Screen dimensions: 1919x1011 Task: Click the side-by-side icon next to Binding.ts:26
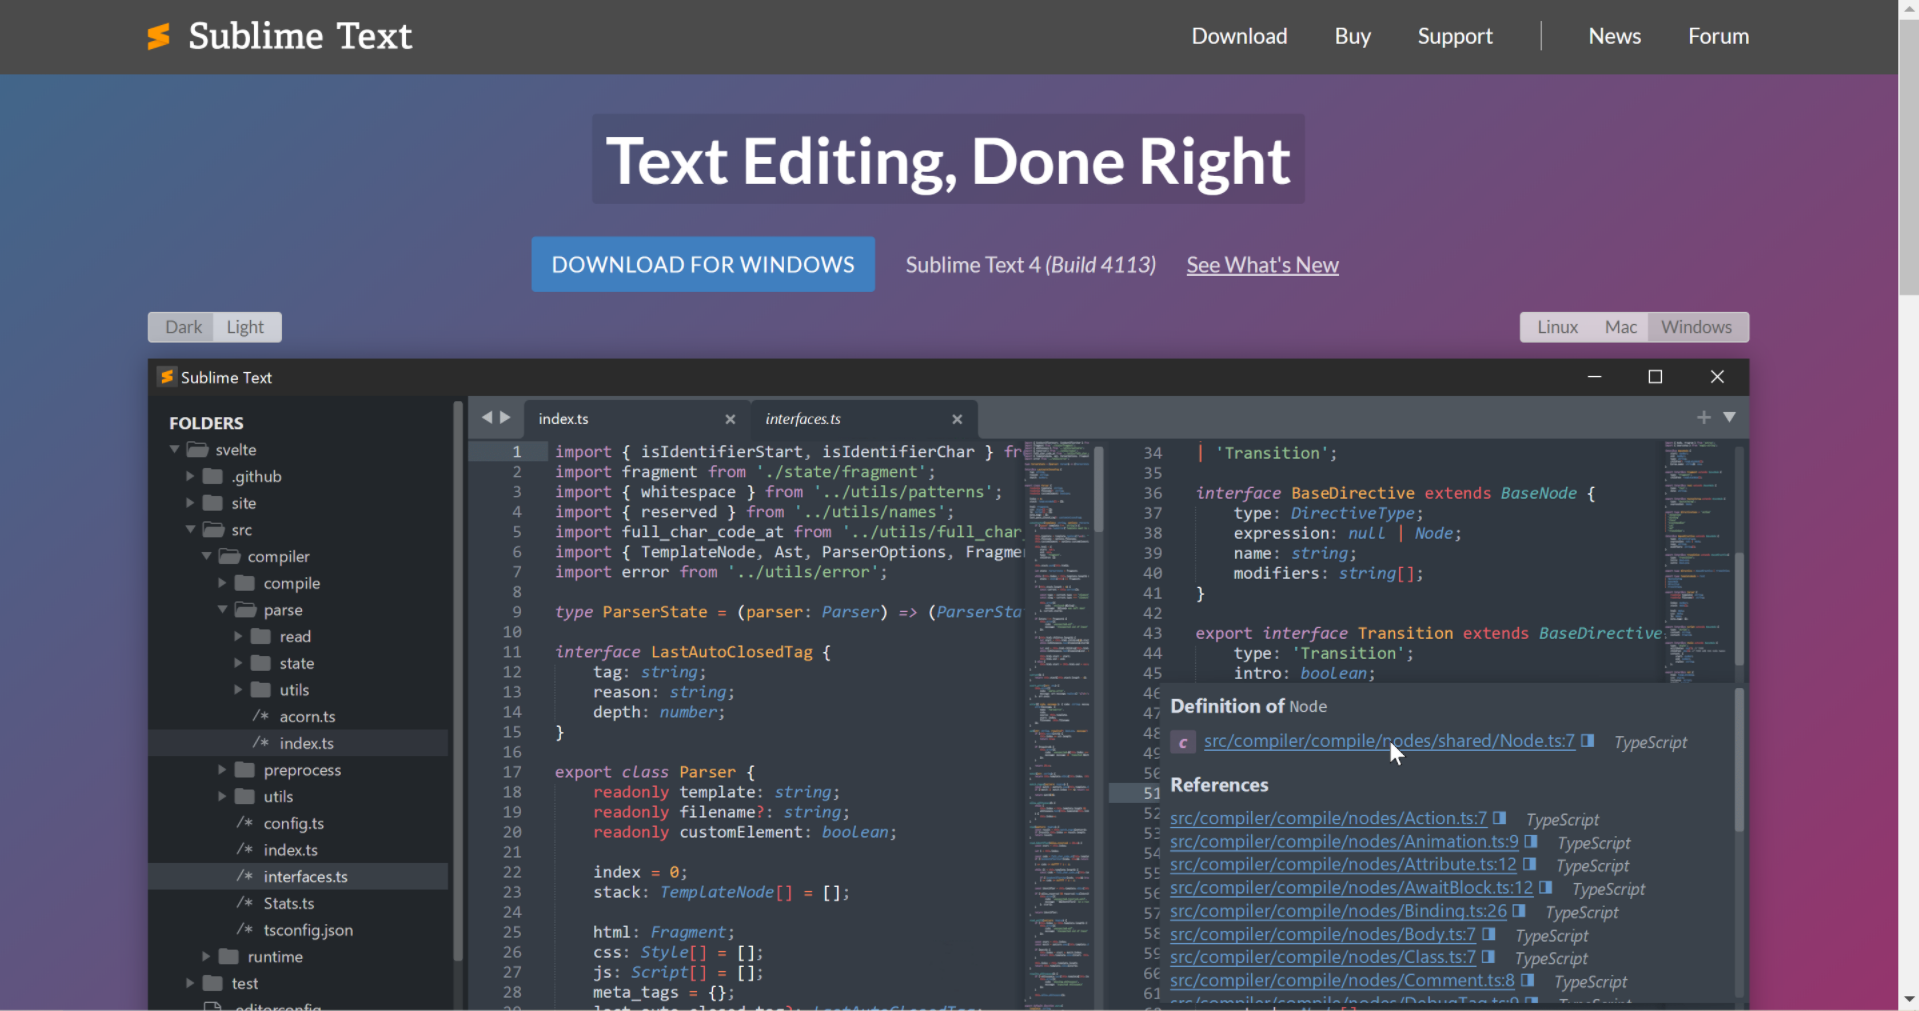coord(1518,910)
